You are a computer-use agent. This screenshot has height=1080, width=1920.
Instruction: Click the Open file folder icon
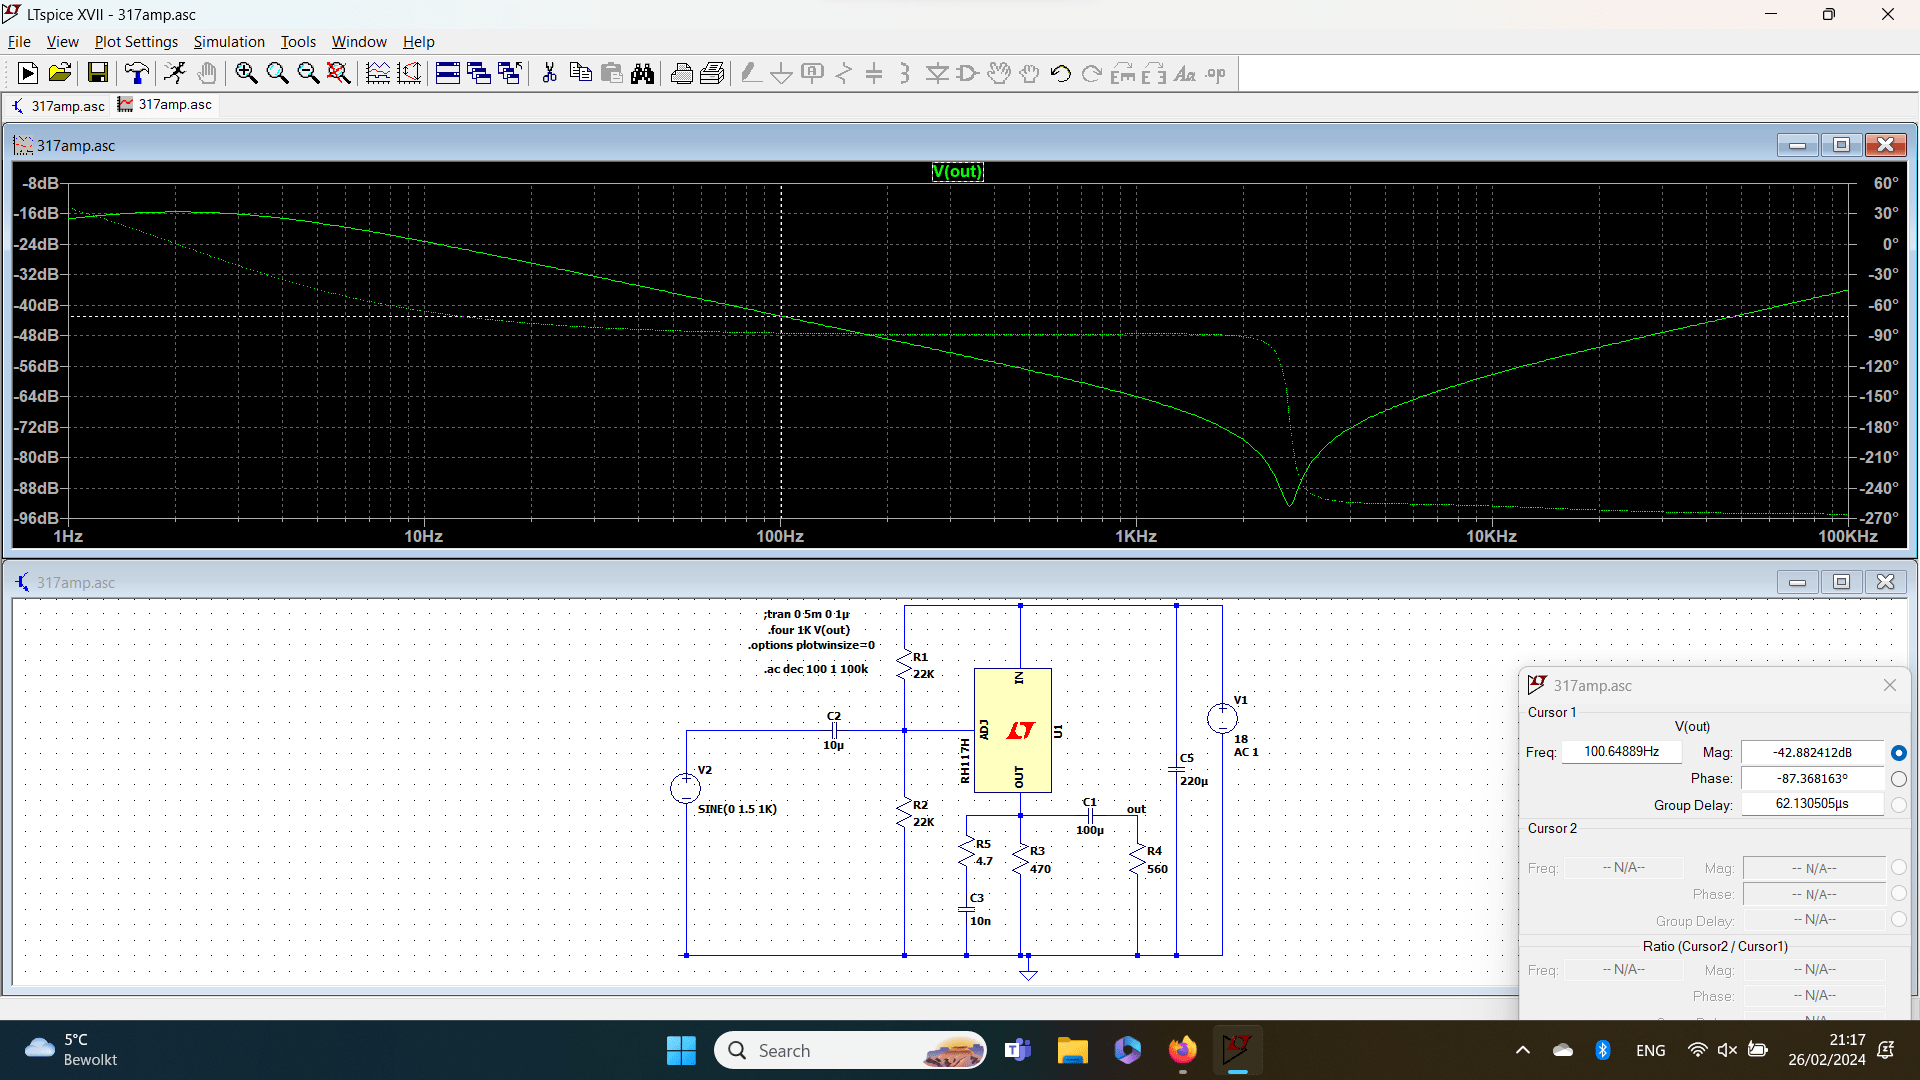click(60, 73)
